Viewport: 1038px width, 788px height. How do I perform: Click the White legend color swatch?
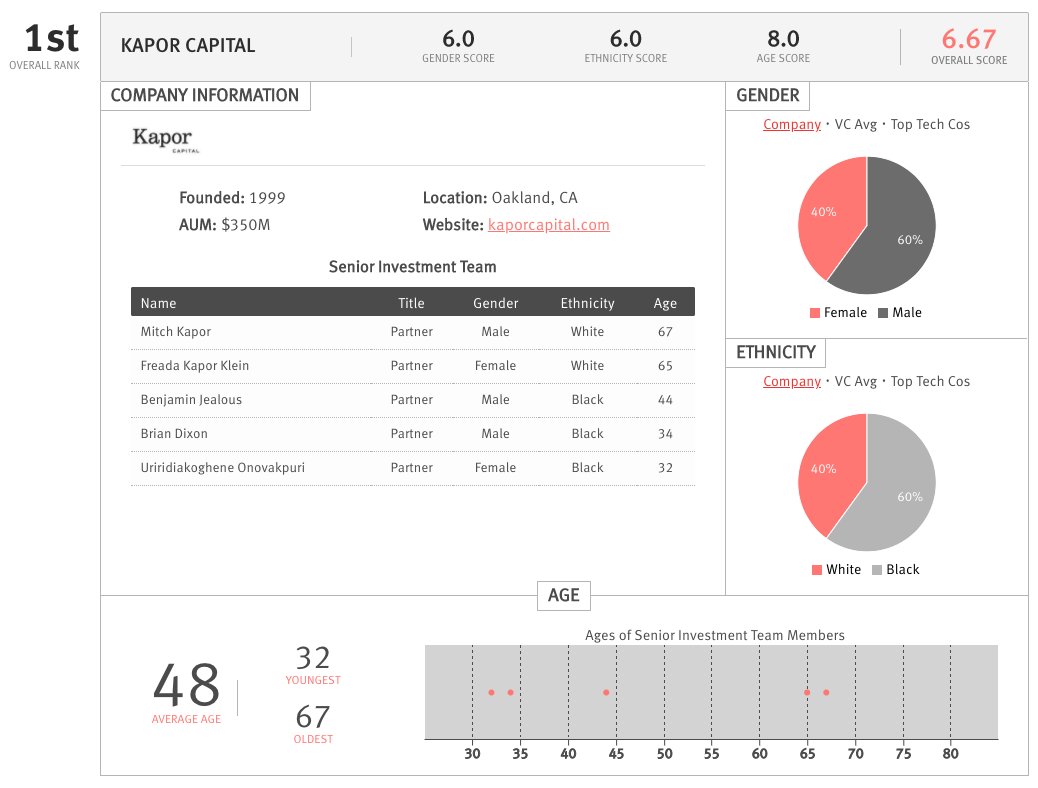[x=817, y=569]
